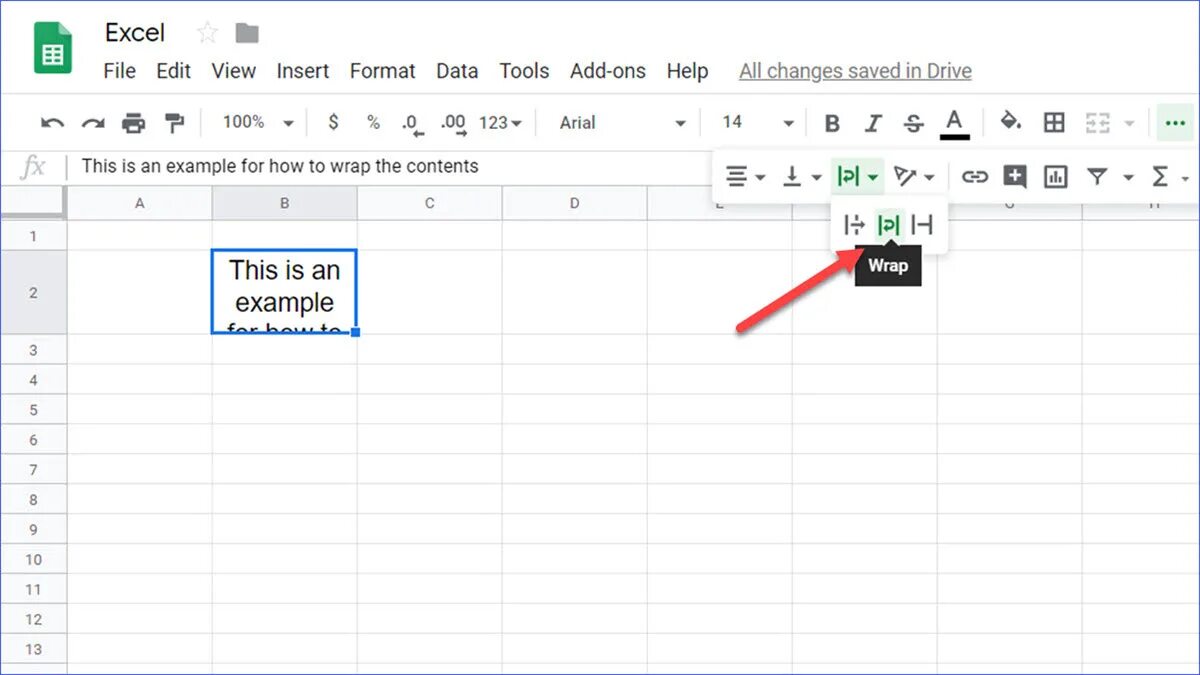Insert a link with the chain icon

pos(974,177)
